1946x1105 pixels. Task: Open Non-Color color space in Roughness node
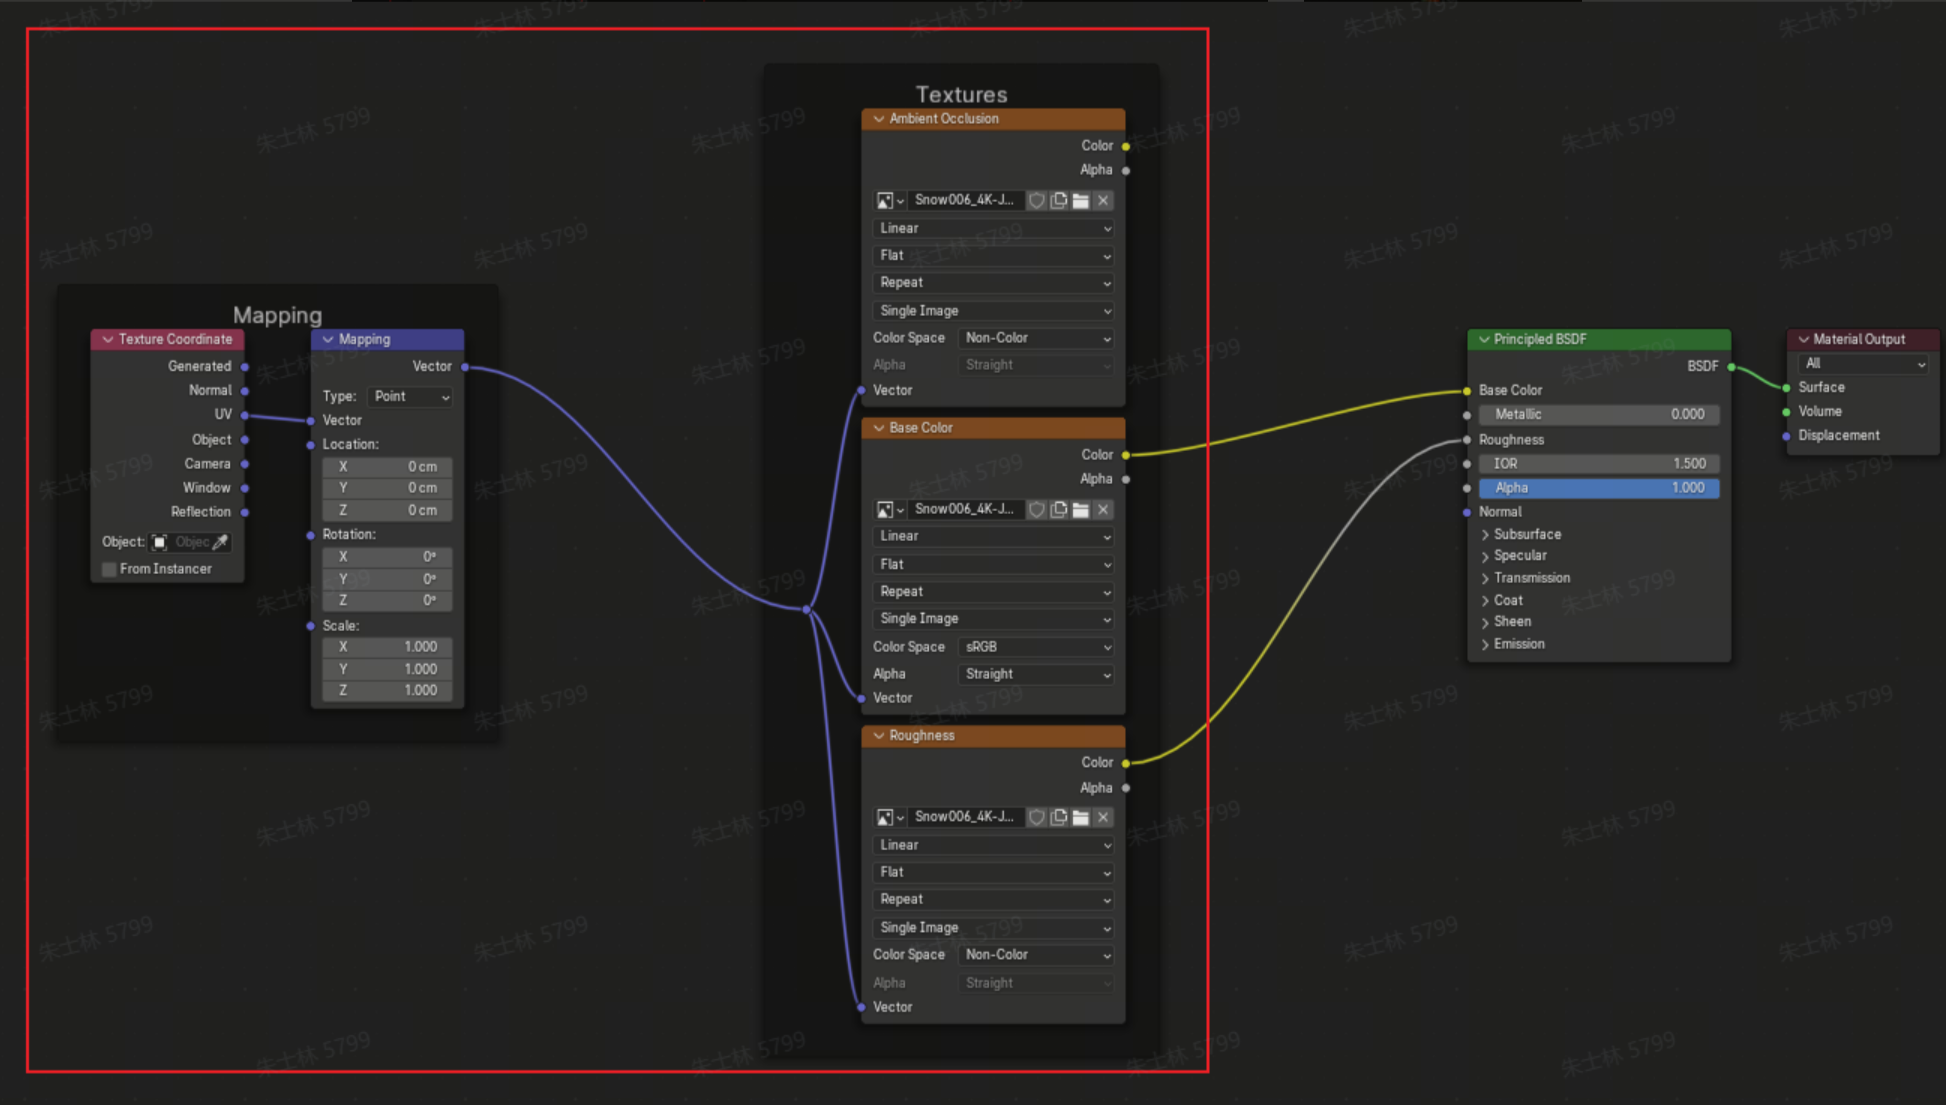coord(1036,955)
